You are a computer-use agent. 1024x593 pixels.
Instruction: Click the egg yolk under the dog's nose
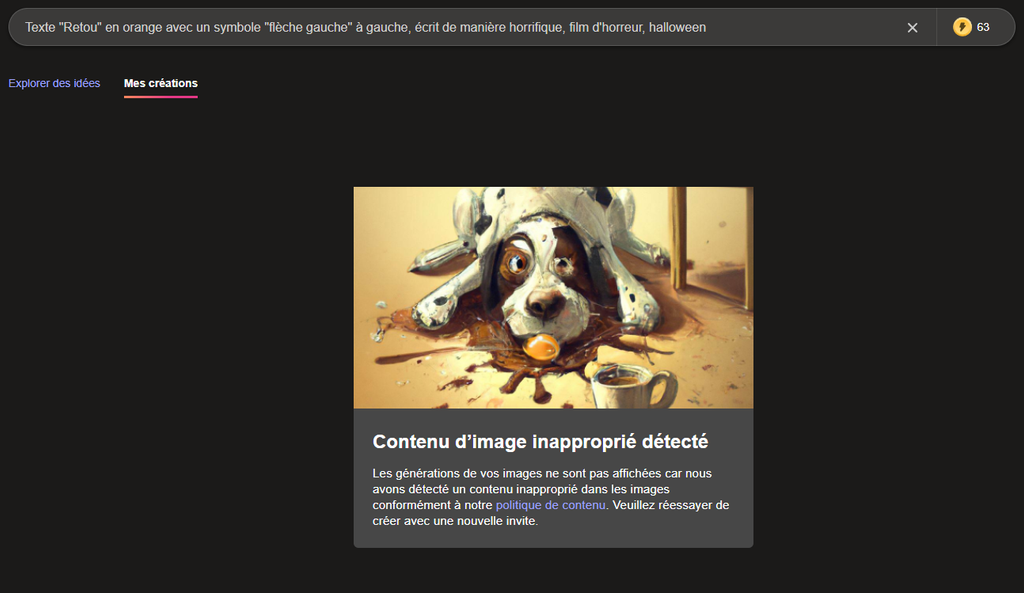(x=541, y=348)
